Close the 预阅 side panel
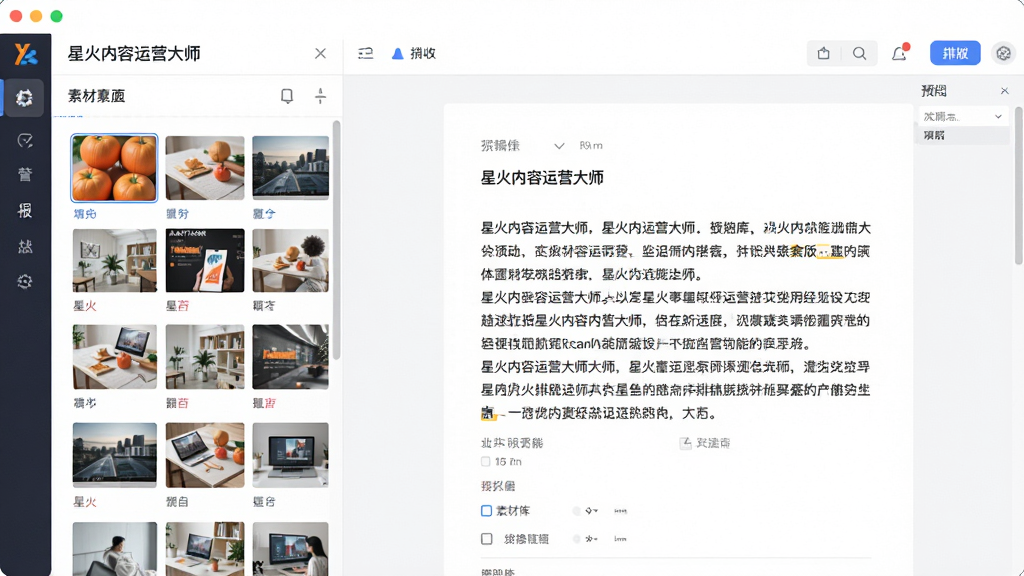This screenshot has height=576, width=1024. coord(1004,91)
